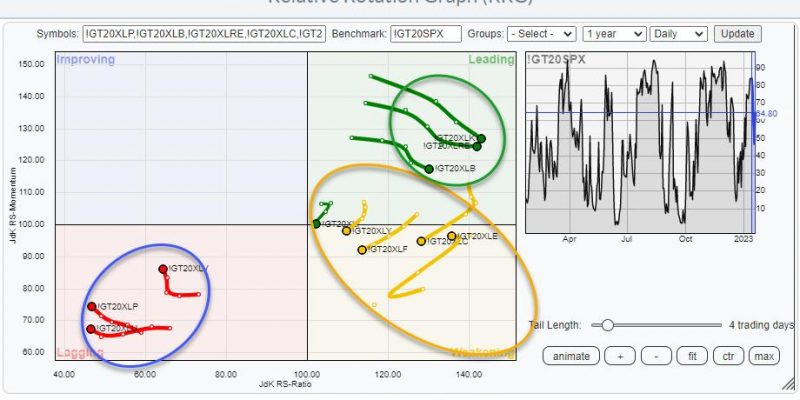800x400 pixels.
Task: Click the max button
Action: [764, 356]
